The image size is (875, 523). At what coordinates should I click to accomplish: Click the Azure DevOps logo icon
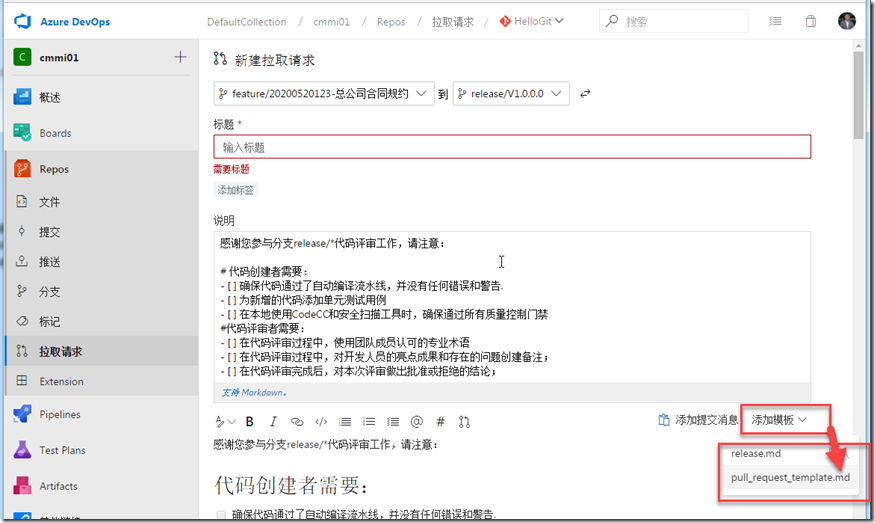tap(23, 21)
